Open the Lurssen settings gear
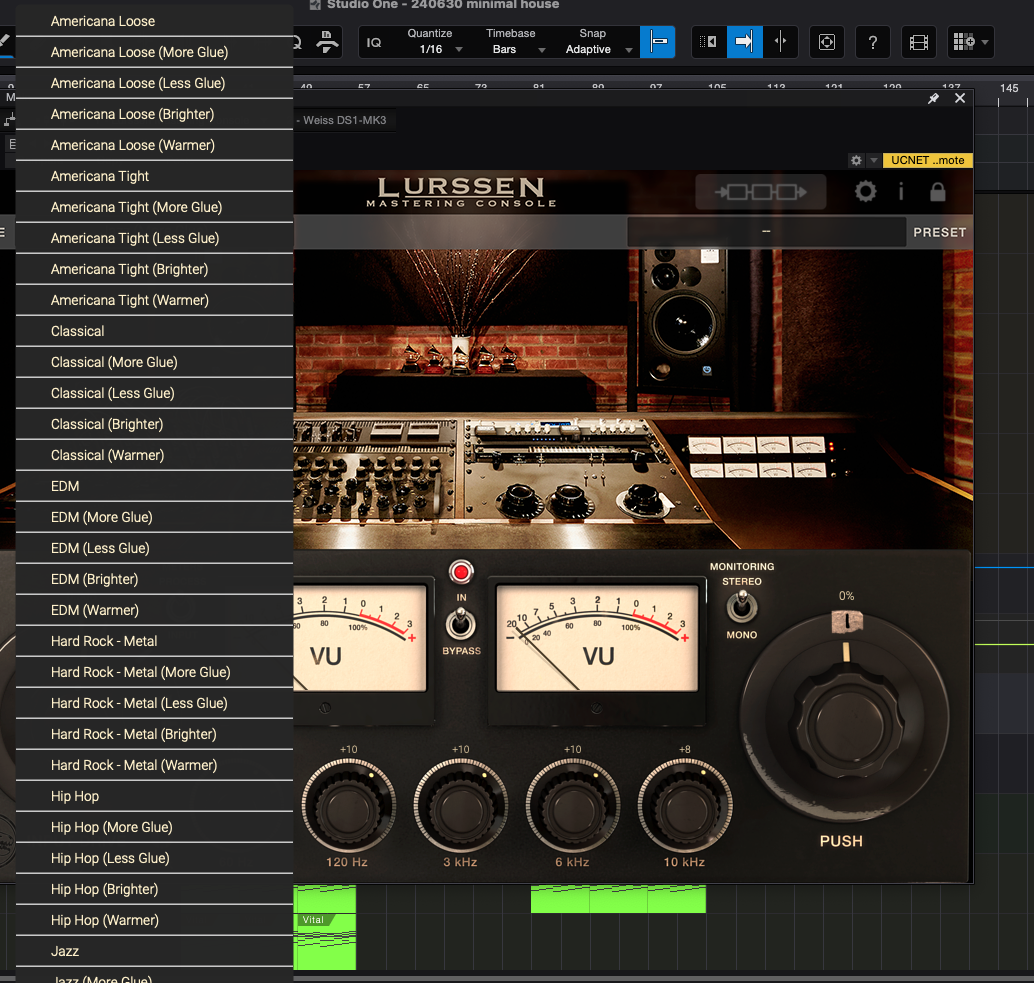This screenshot has width=1034, height=983. [x=865, y=192]
